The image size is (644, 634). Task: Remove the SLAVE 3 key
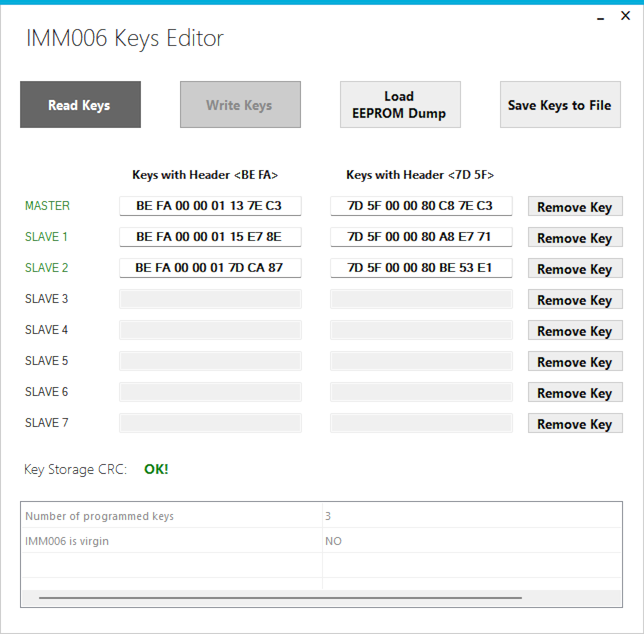point(575,299)
